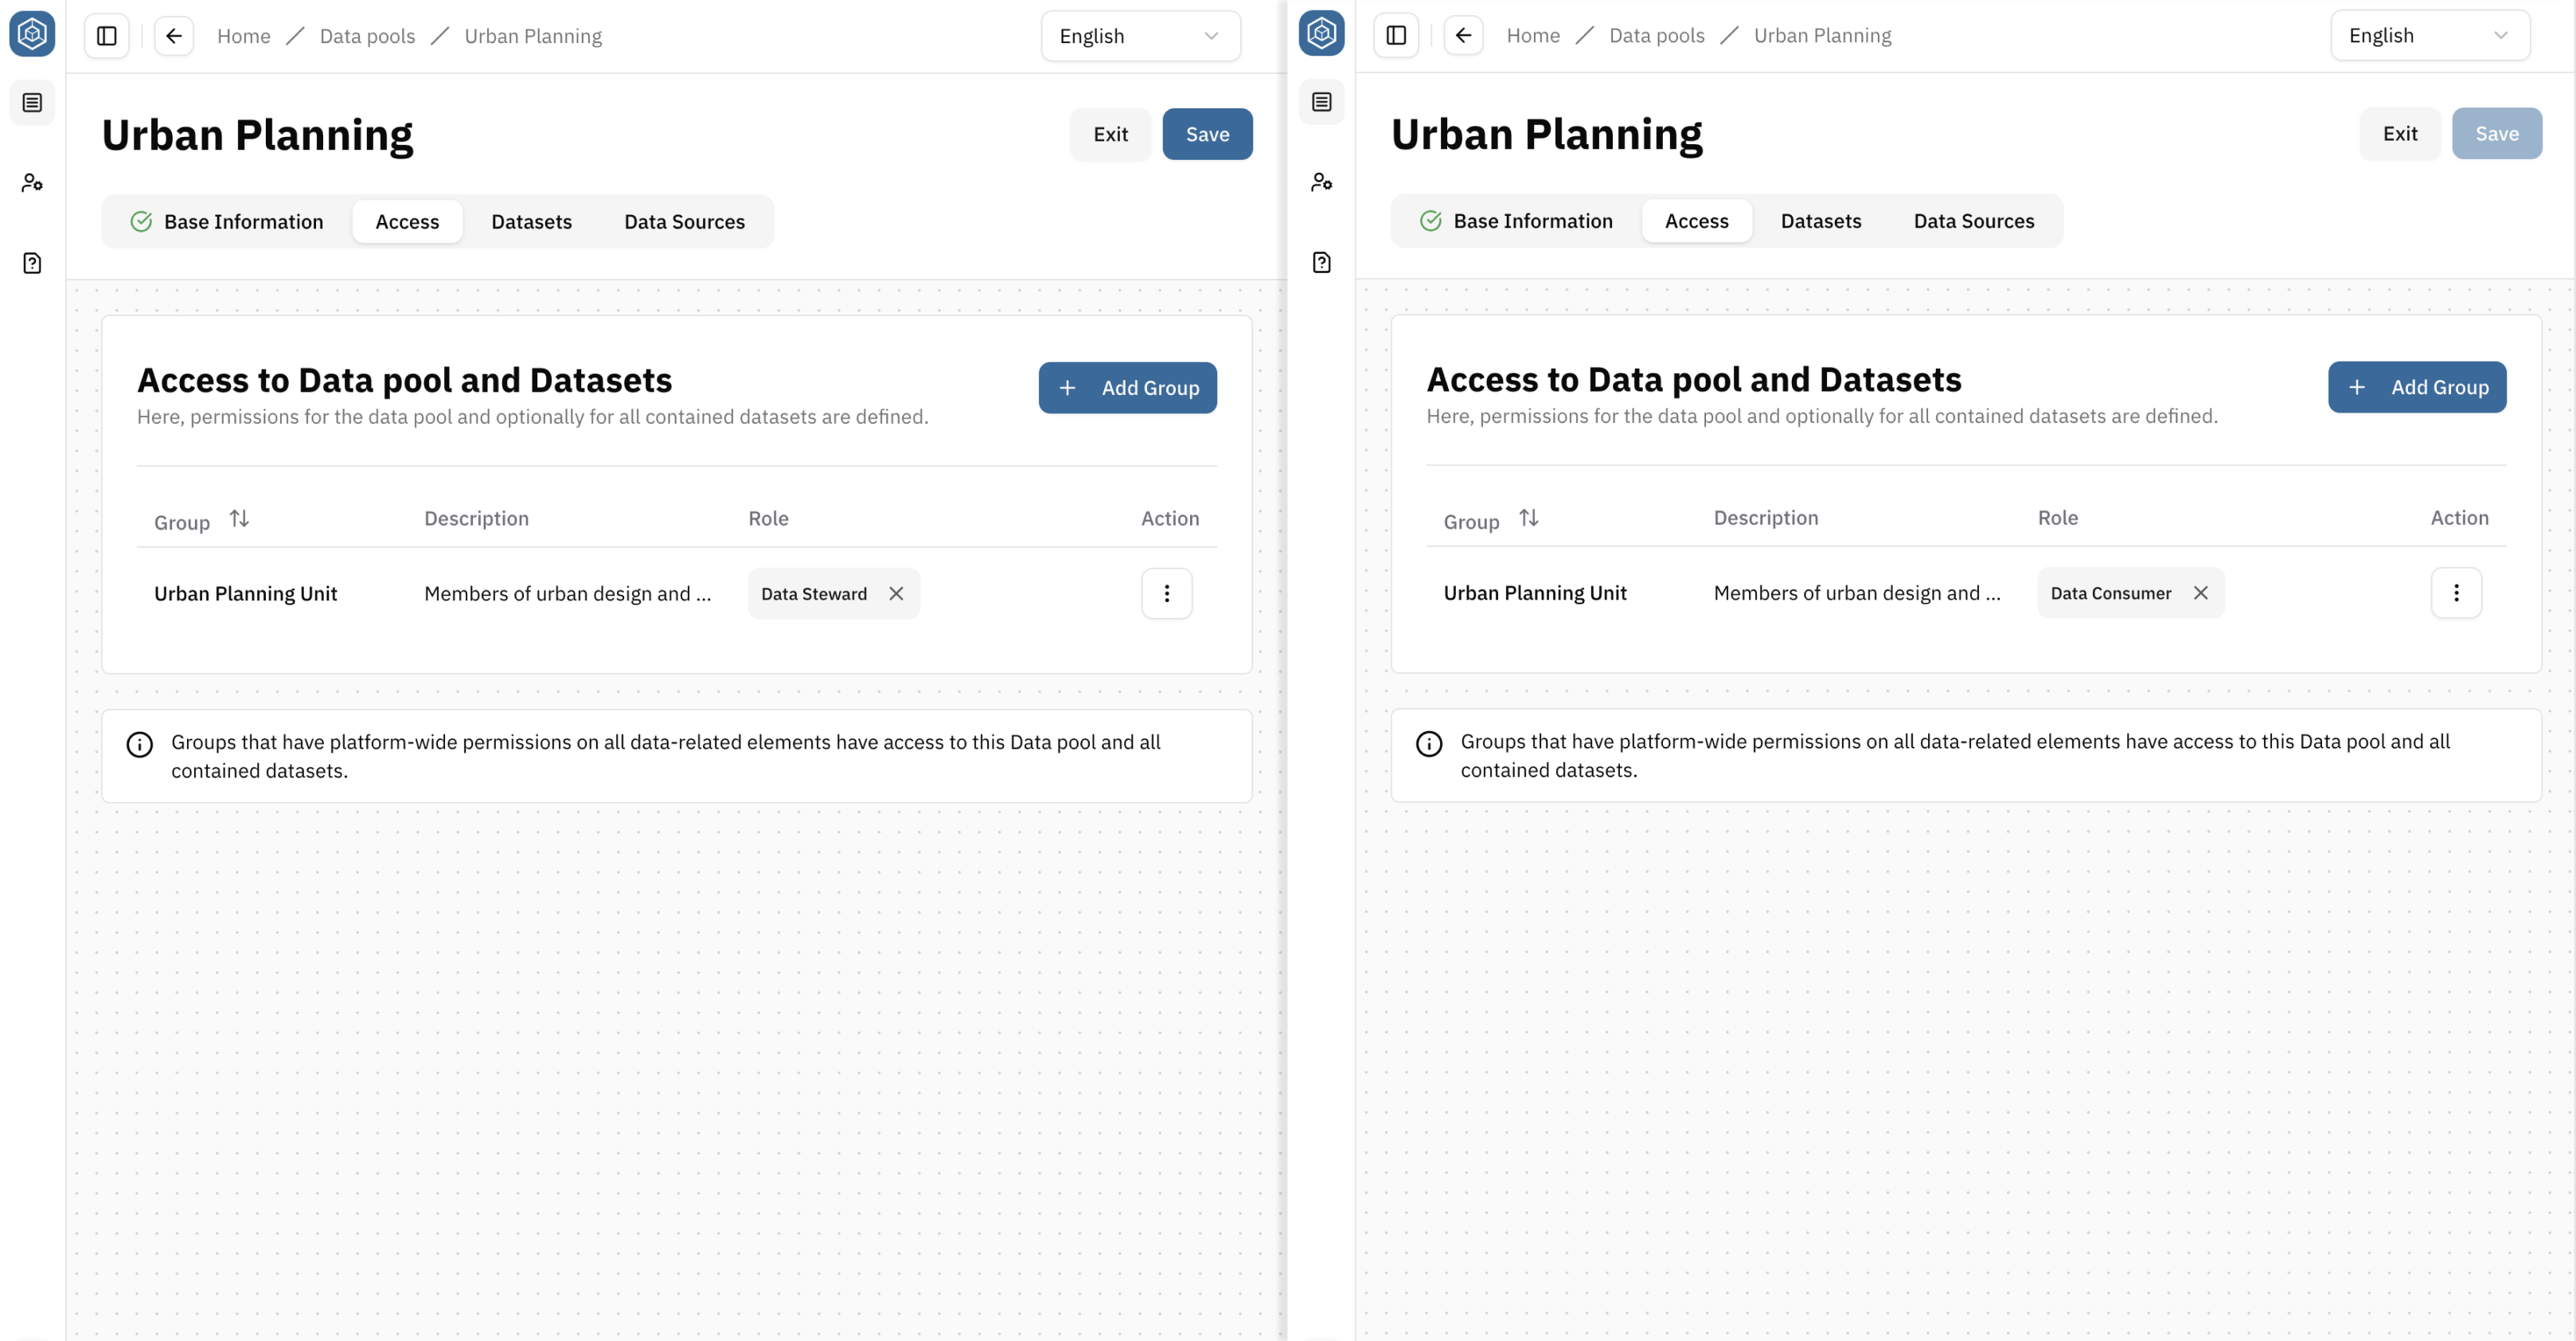Click Role column header in left window

click(768, 518)
